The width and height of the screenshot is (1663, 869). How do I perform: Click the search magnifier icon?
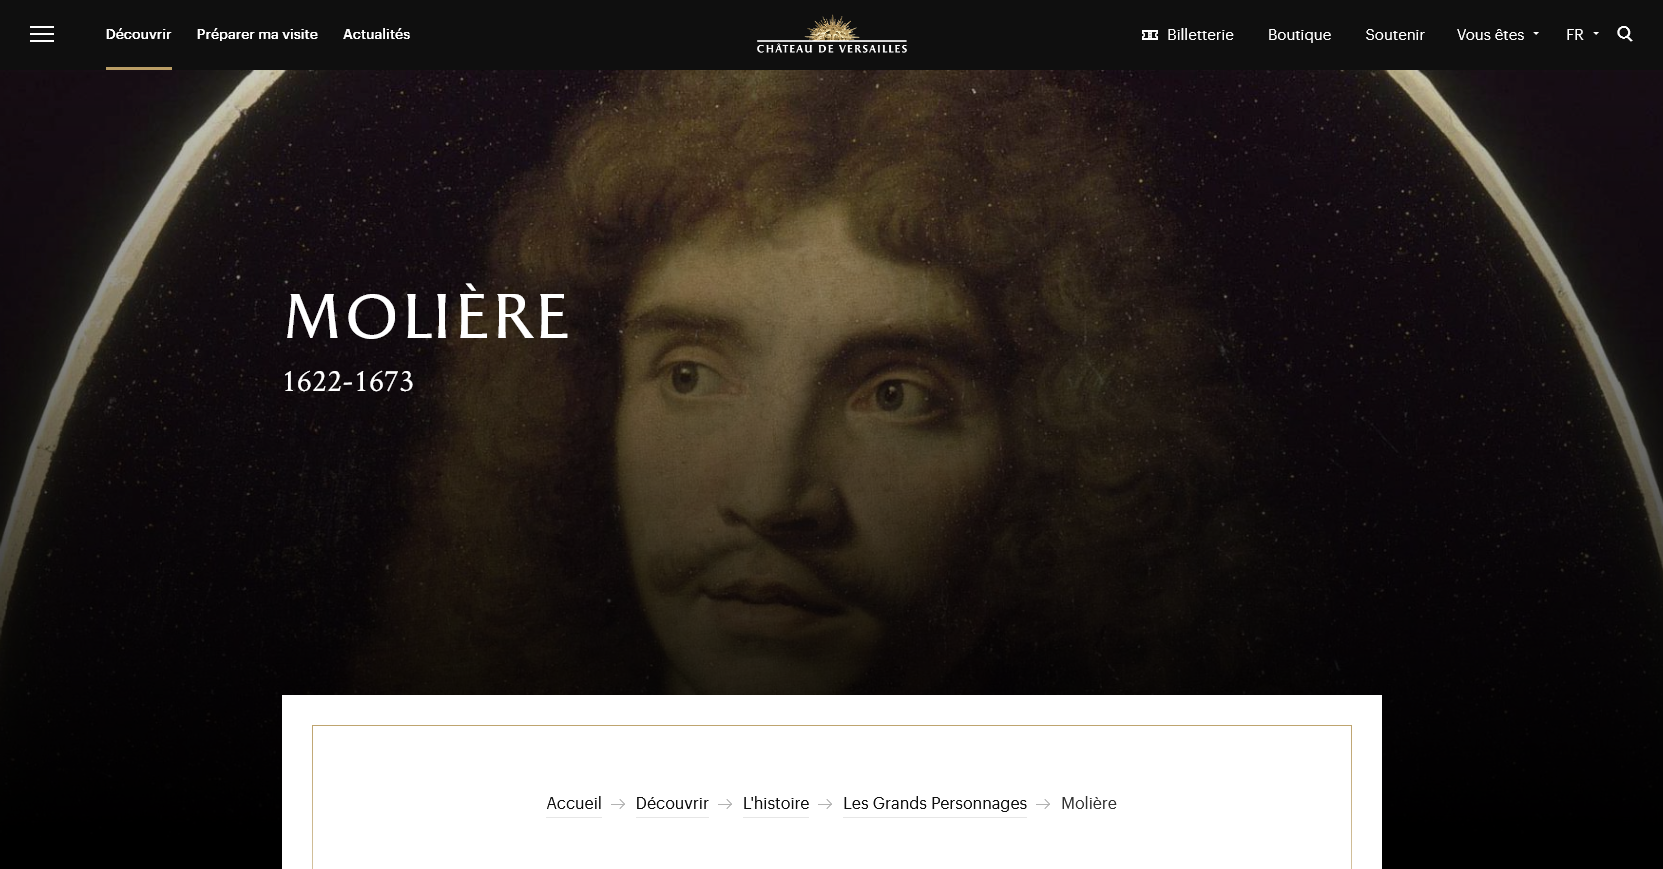[1625, 34]
